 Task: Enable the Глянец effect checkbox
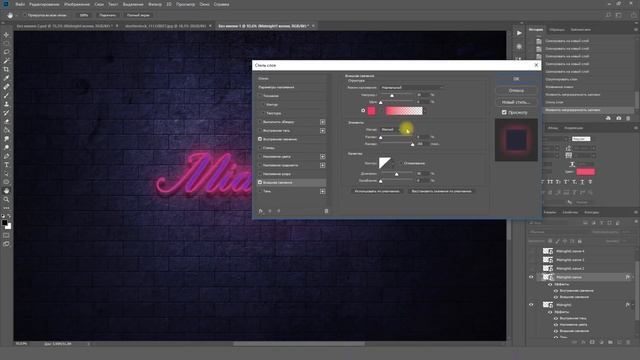click(x=260, y=148)
